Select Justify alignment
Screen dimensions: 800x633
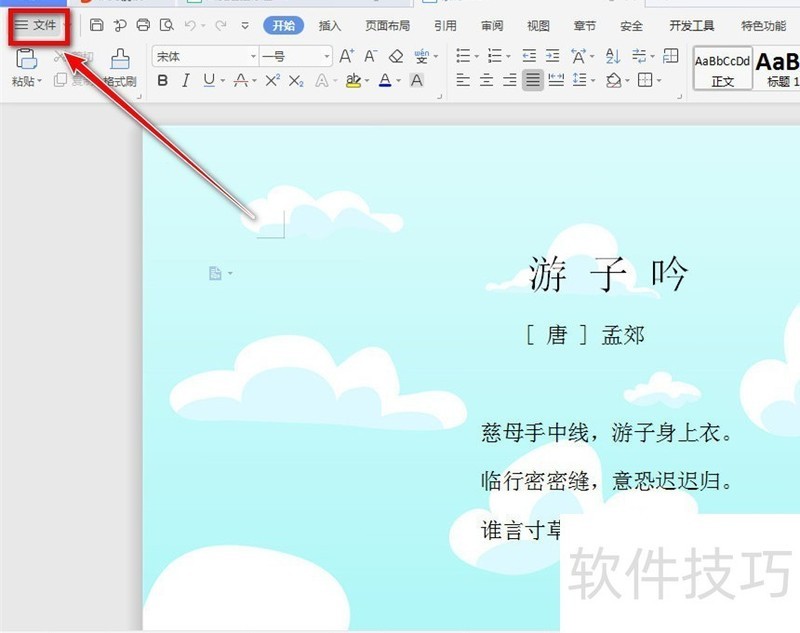pos(533,80)
